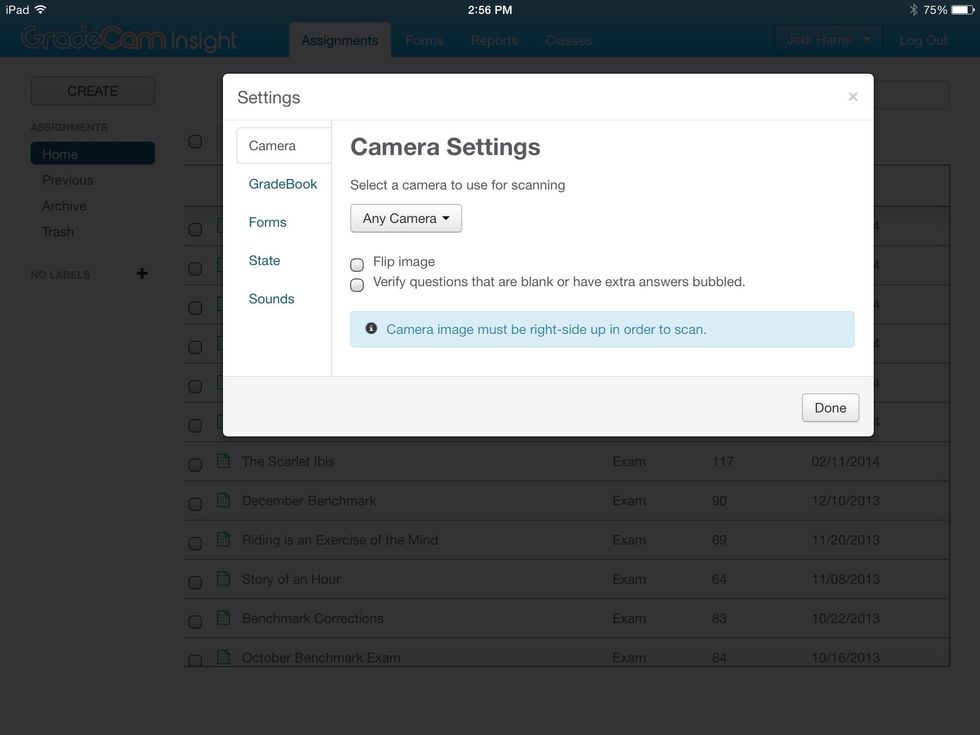Enable the Flip image checkbox
The height and width of the screenshot is (735, 980).
tap(357, 264)
